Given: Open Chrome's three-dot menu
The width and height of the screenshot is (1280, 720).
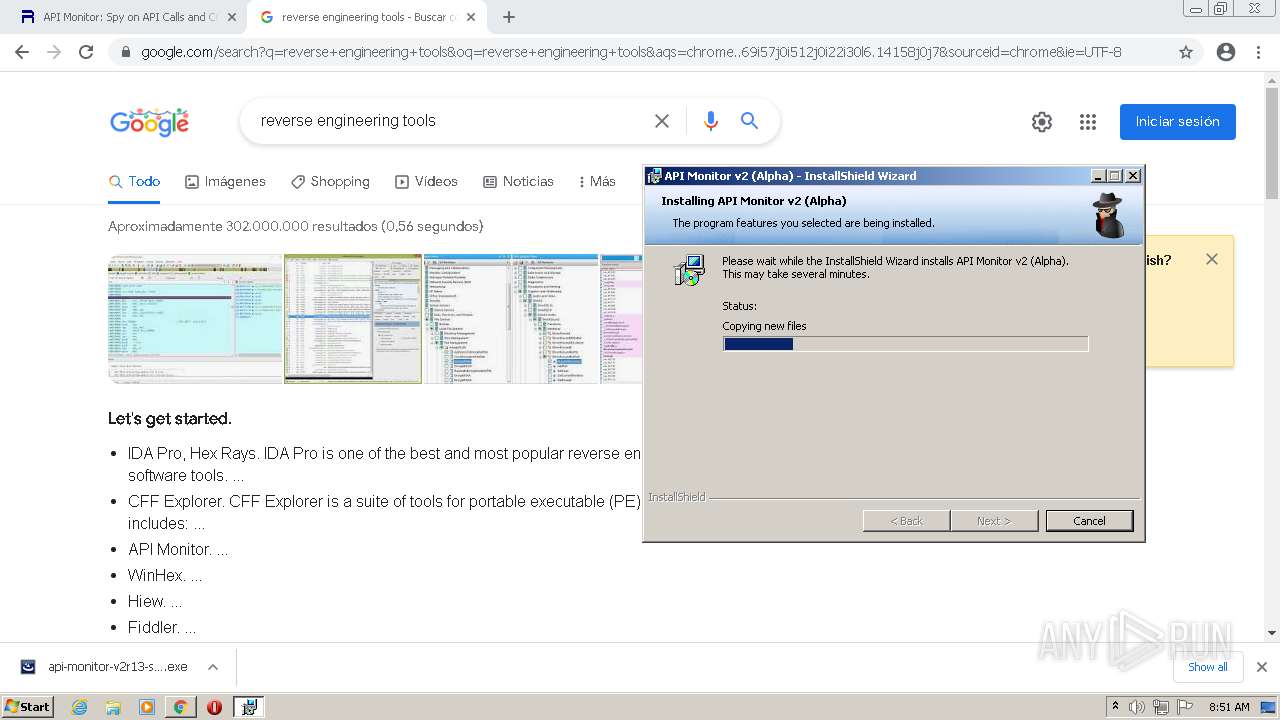Looking at the screenshot, I should pyautogui.click(x=1258, y=52).
